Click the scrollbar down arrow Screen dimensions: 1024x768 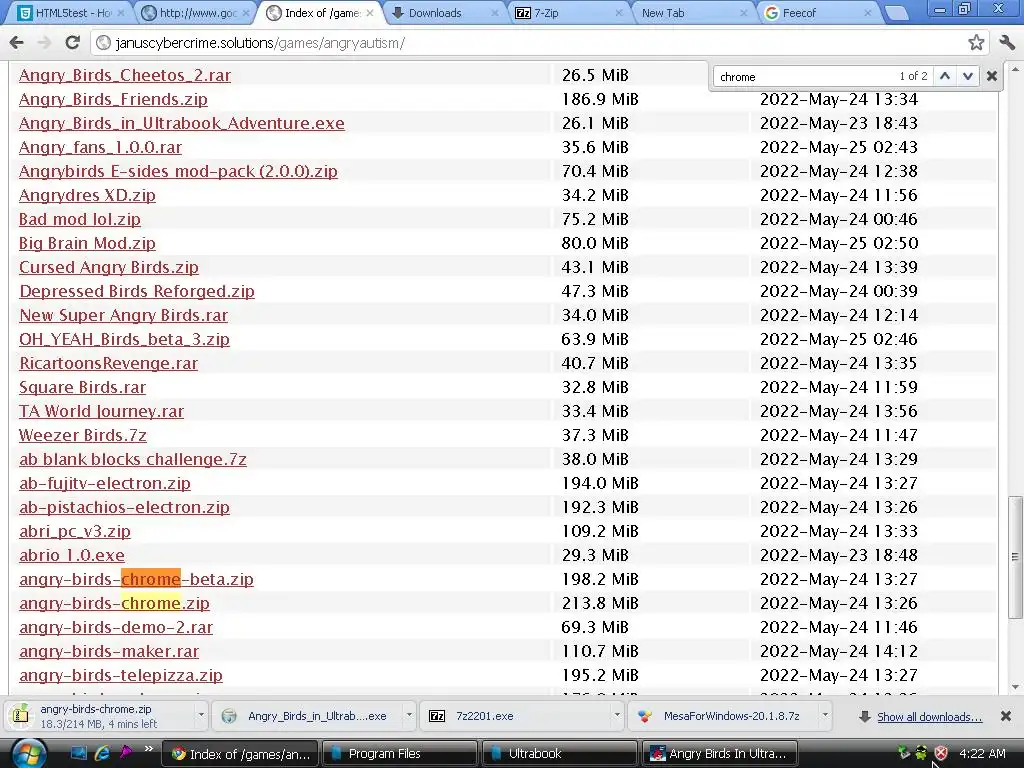pos(1015,687)
